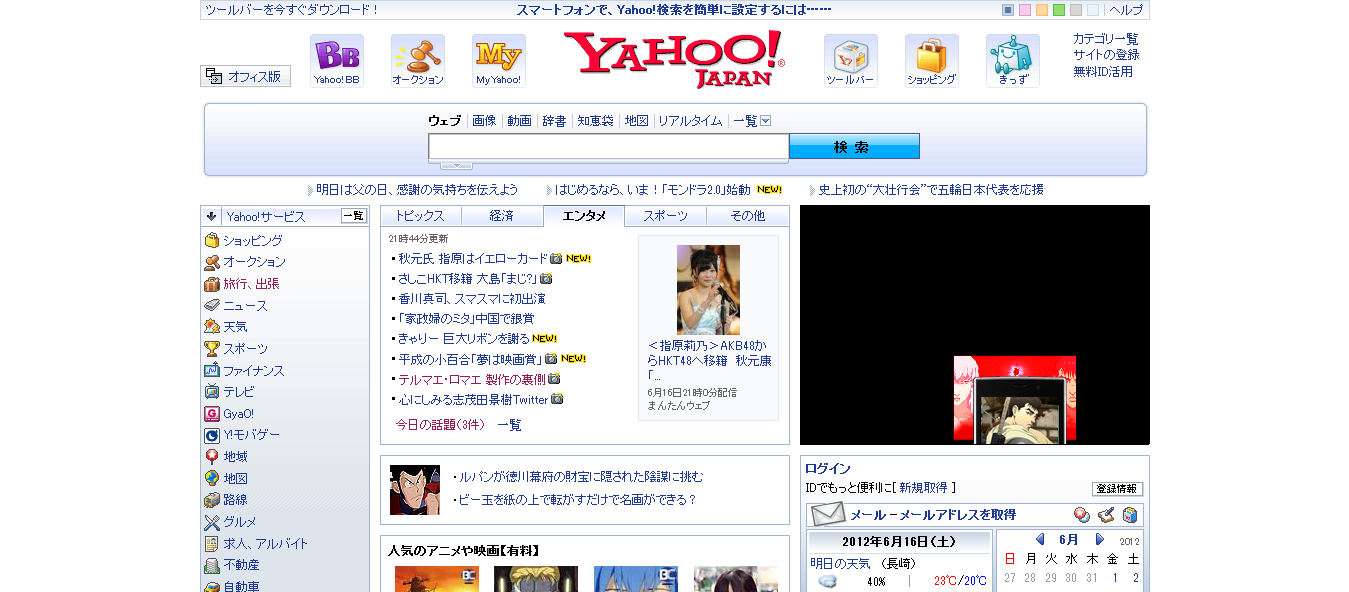Choose the gray theme color swatch
Image resolution: width=1349 pixels, height=592 pixels.
click(1076, 10)
